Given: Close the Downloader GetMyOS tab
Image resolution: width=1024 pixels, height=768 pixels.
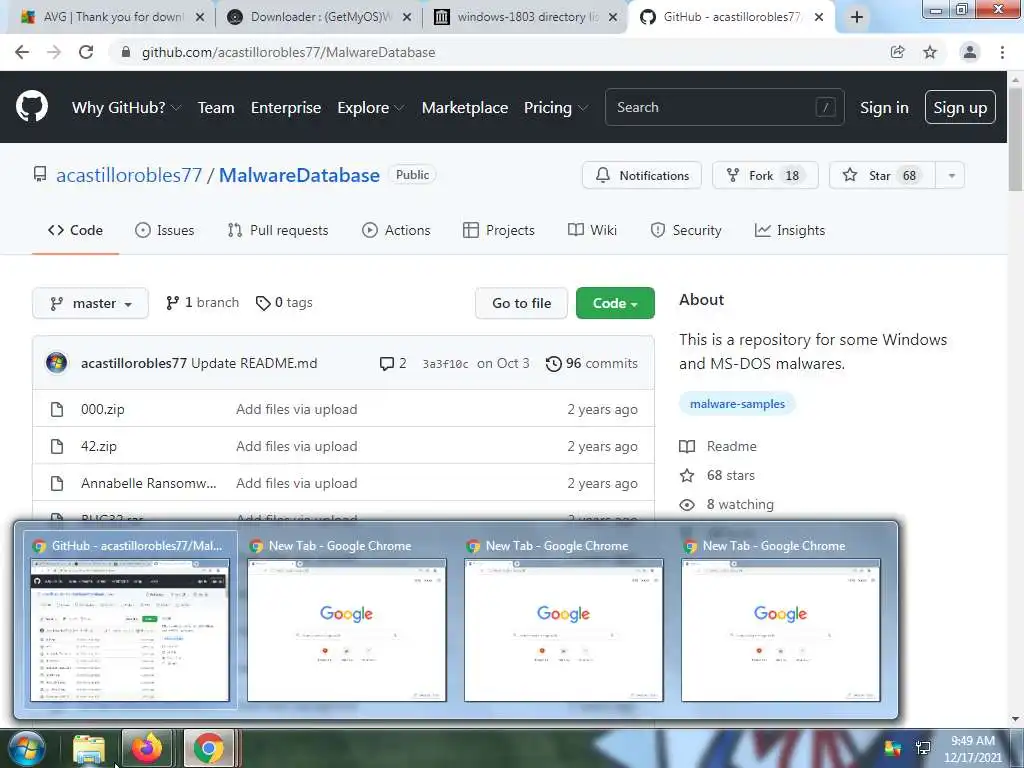Looking at the screenshot, I should pyautogui.click(x=407, y=17).
